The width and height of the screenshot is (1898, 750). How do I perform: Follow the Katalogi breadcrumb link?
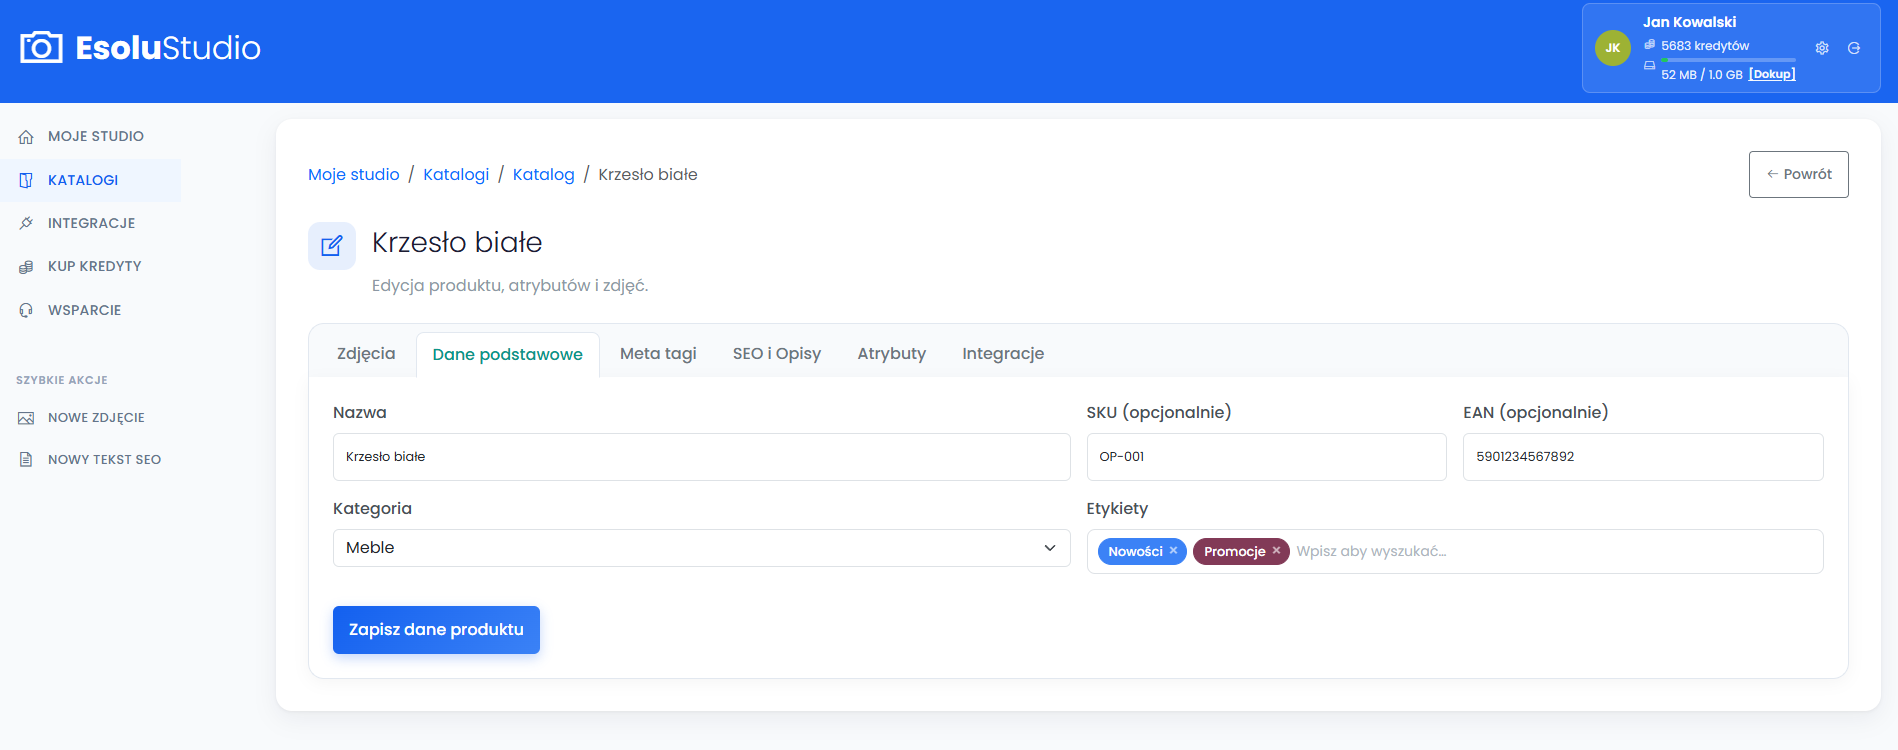tap(456, 175)
